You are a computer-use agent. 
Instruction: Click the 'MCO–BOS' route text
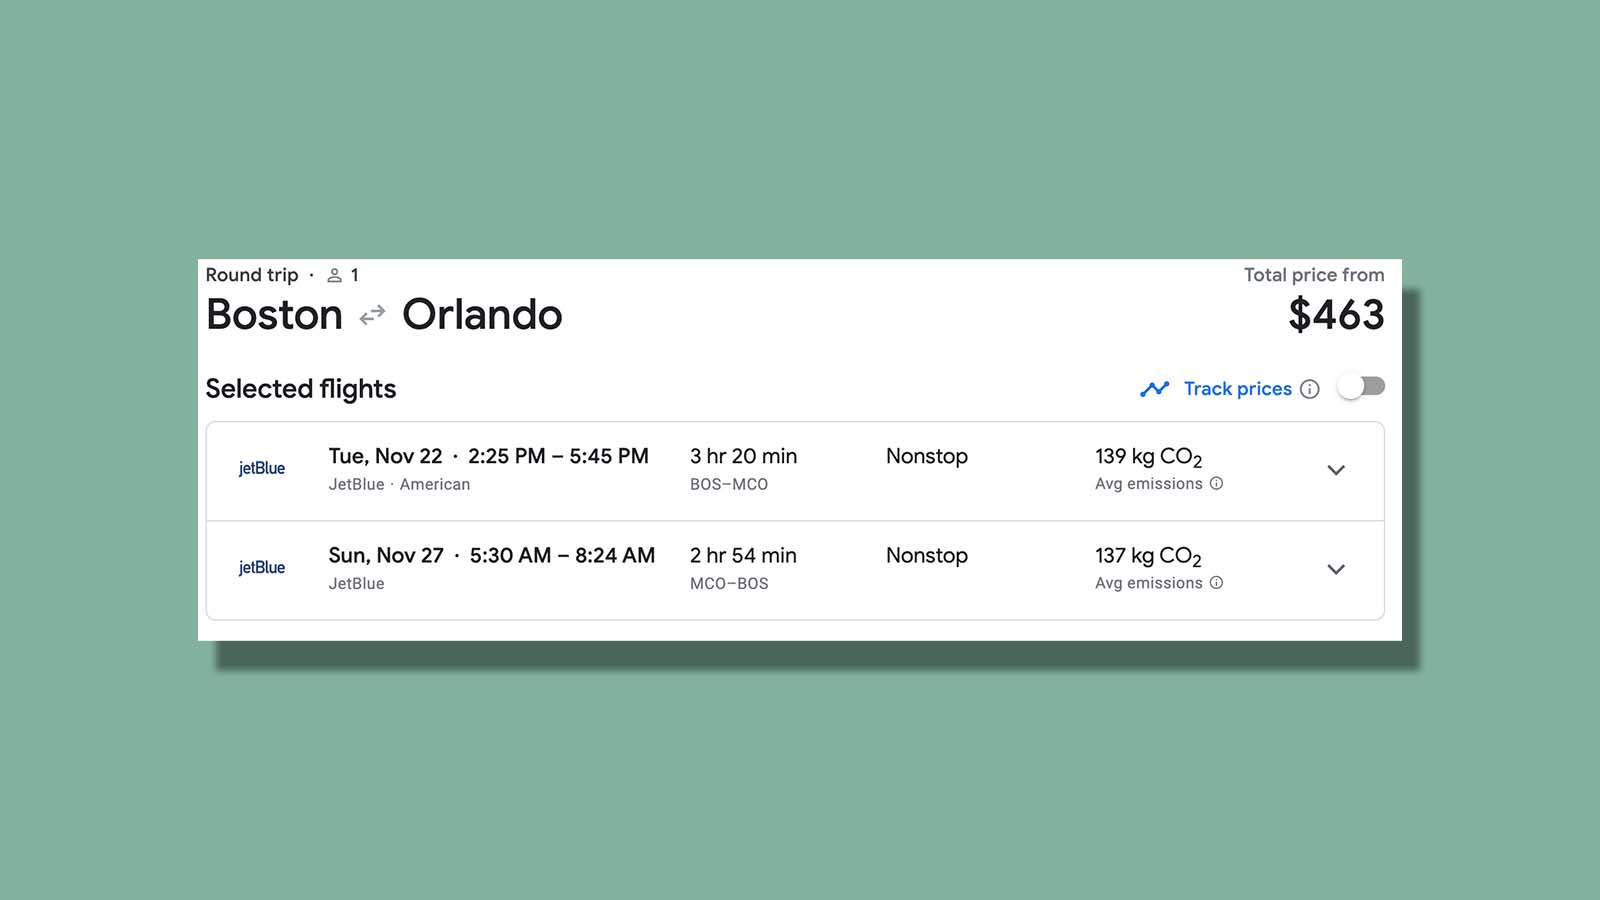pyautogui.click(x=729, y=583)
